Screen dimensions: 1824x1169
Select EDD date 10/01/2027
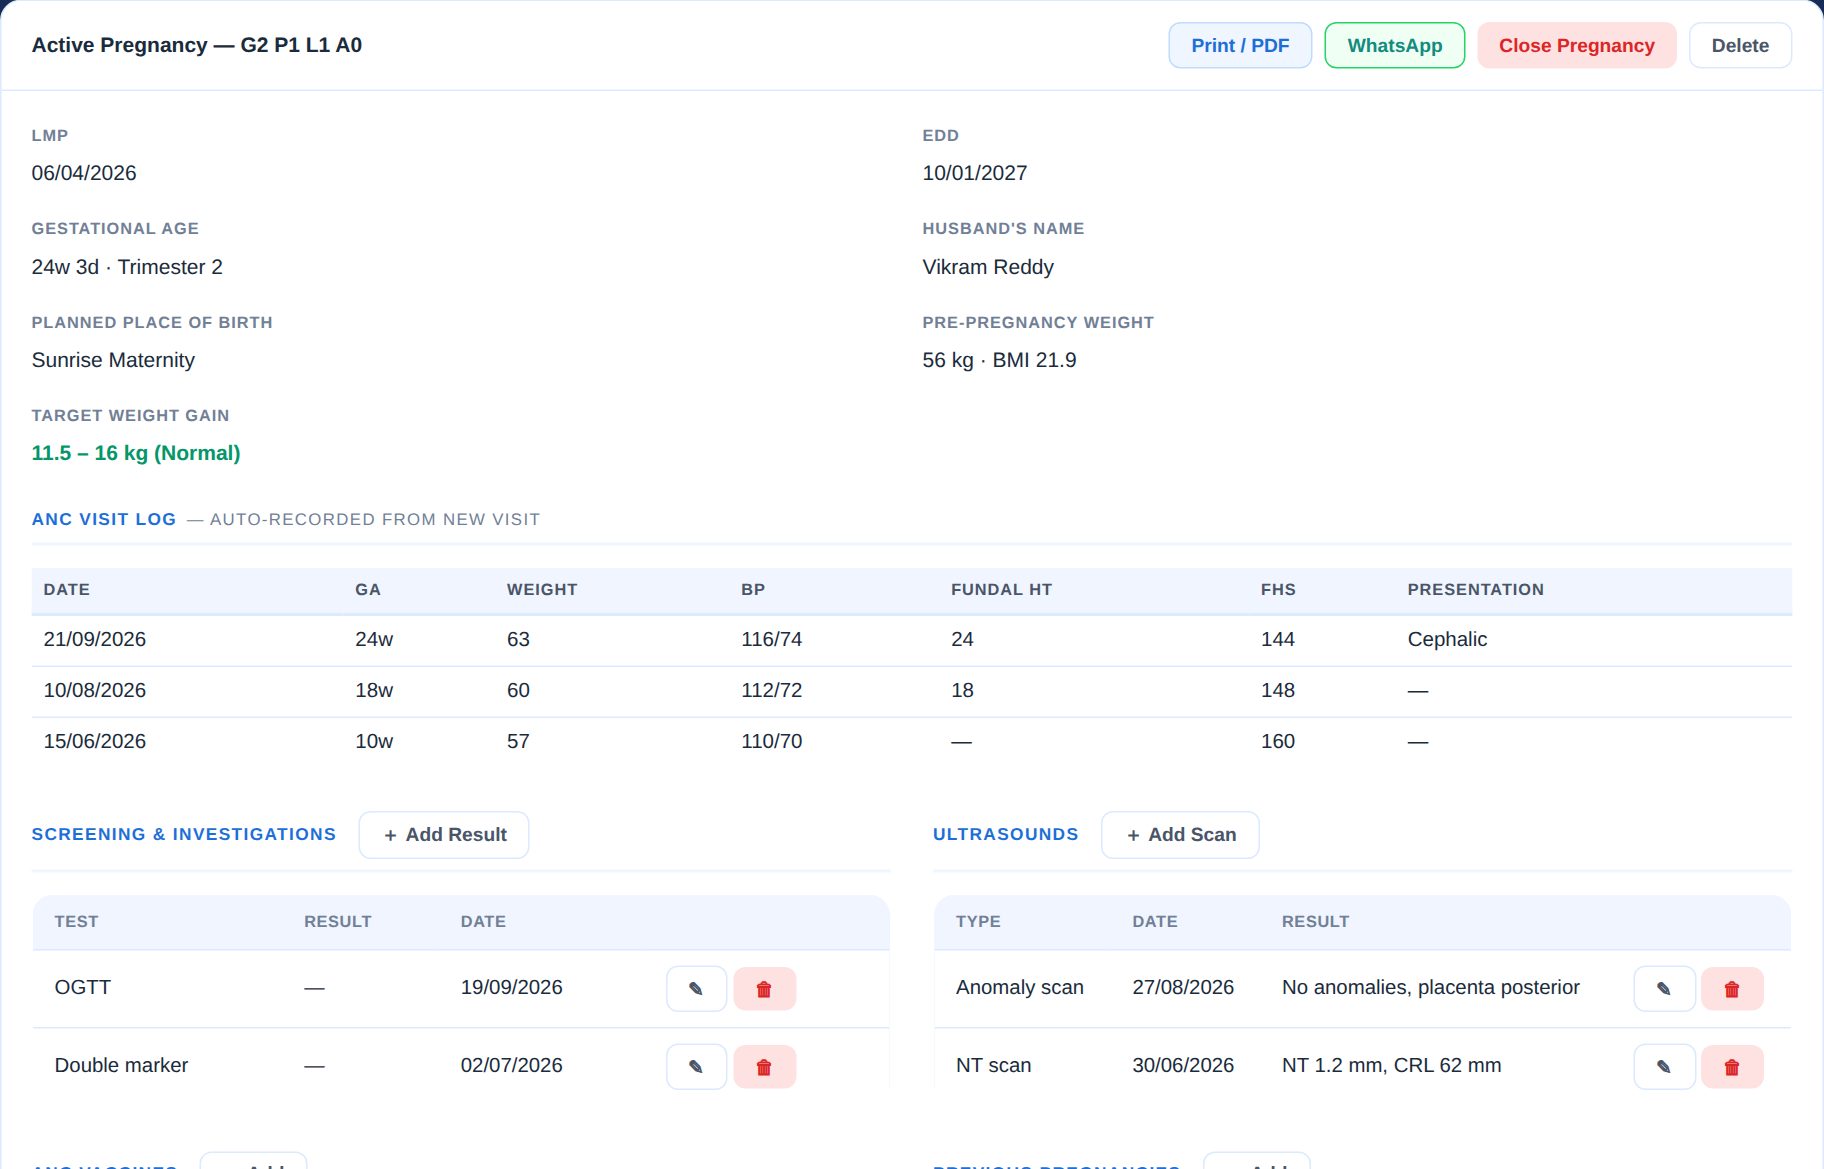coord(975,173)
